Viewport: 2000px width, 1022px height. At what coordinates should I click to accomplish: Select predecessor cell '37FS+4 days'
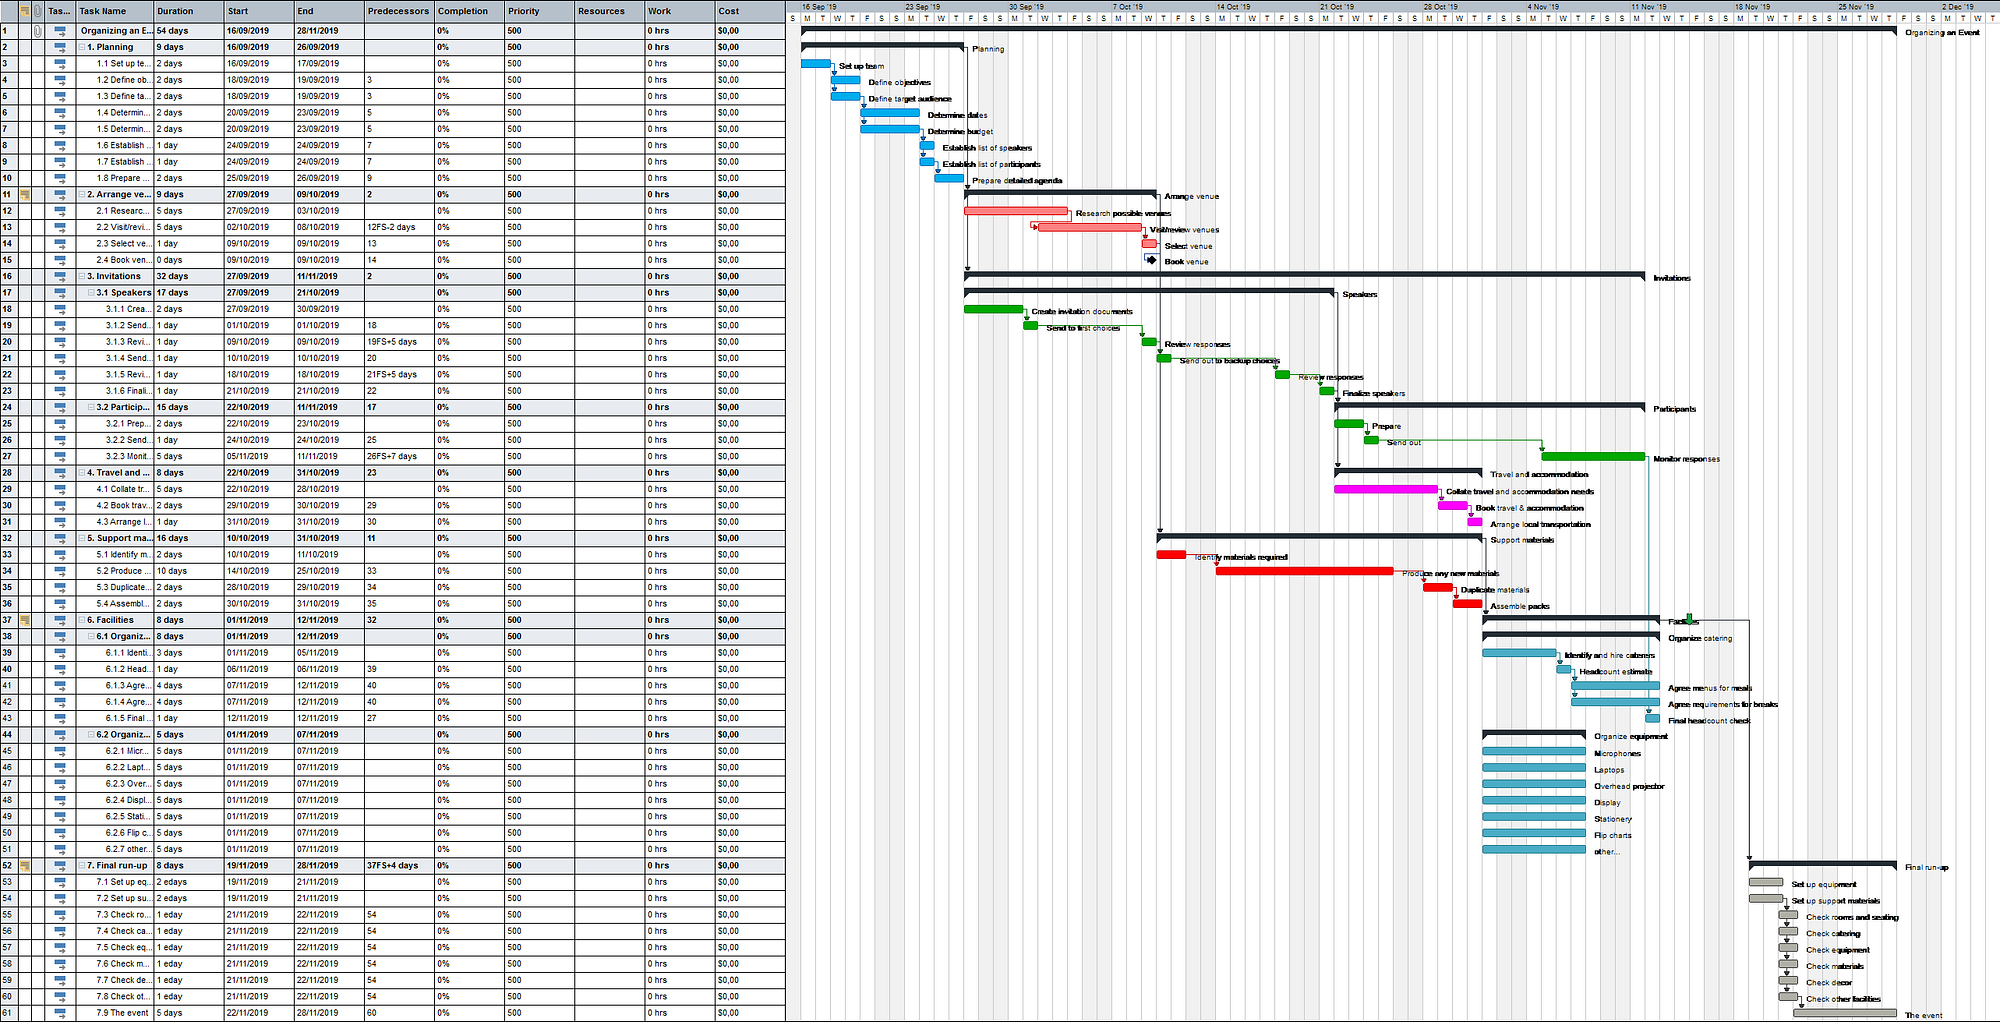coord(399,865)
